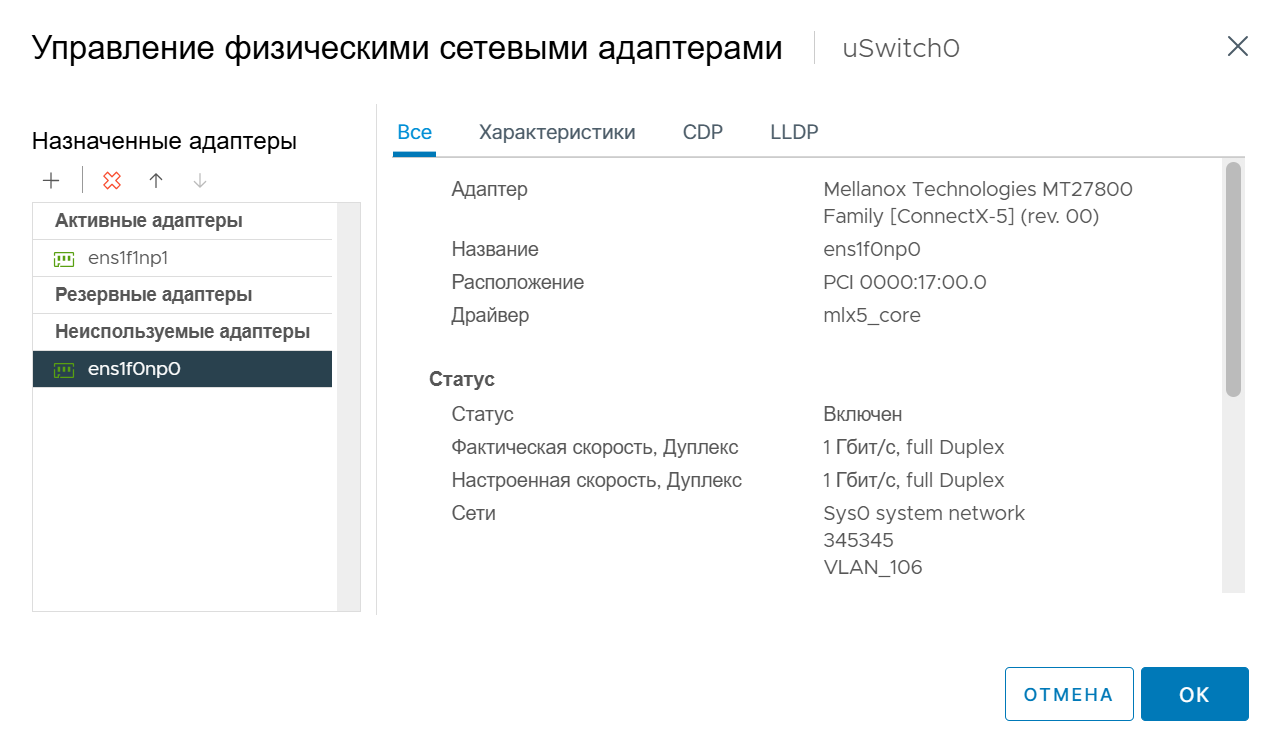Open the CDP tab
Image resolution: width=1277 pixels, height=741 pixels.
click(x=703, y=133)
